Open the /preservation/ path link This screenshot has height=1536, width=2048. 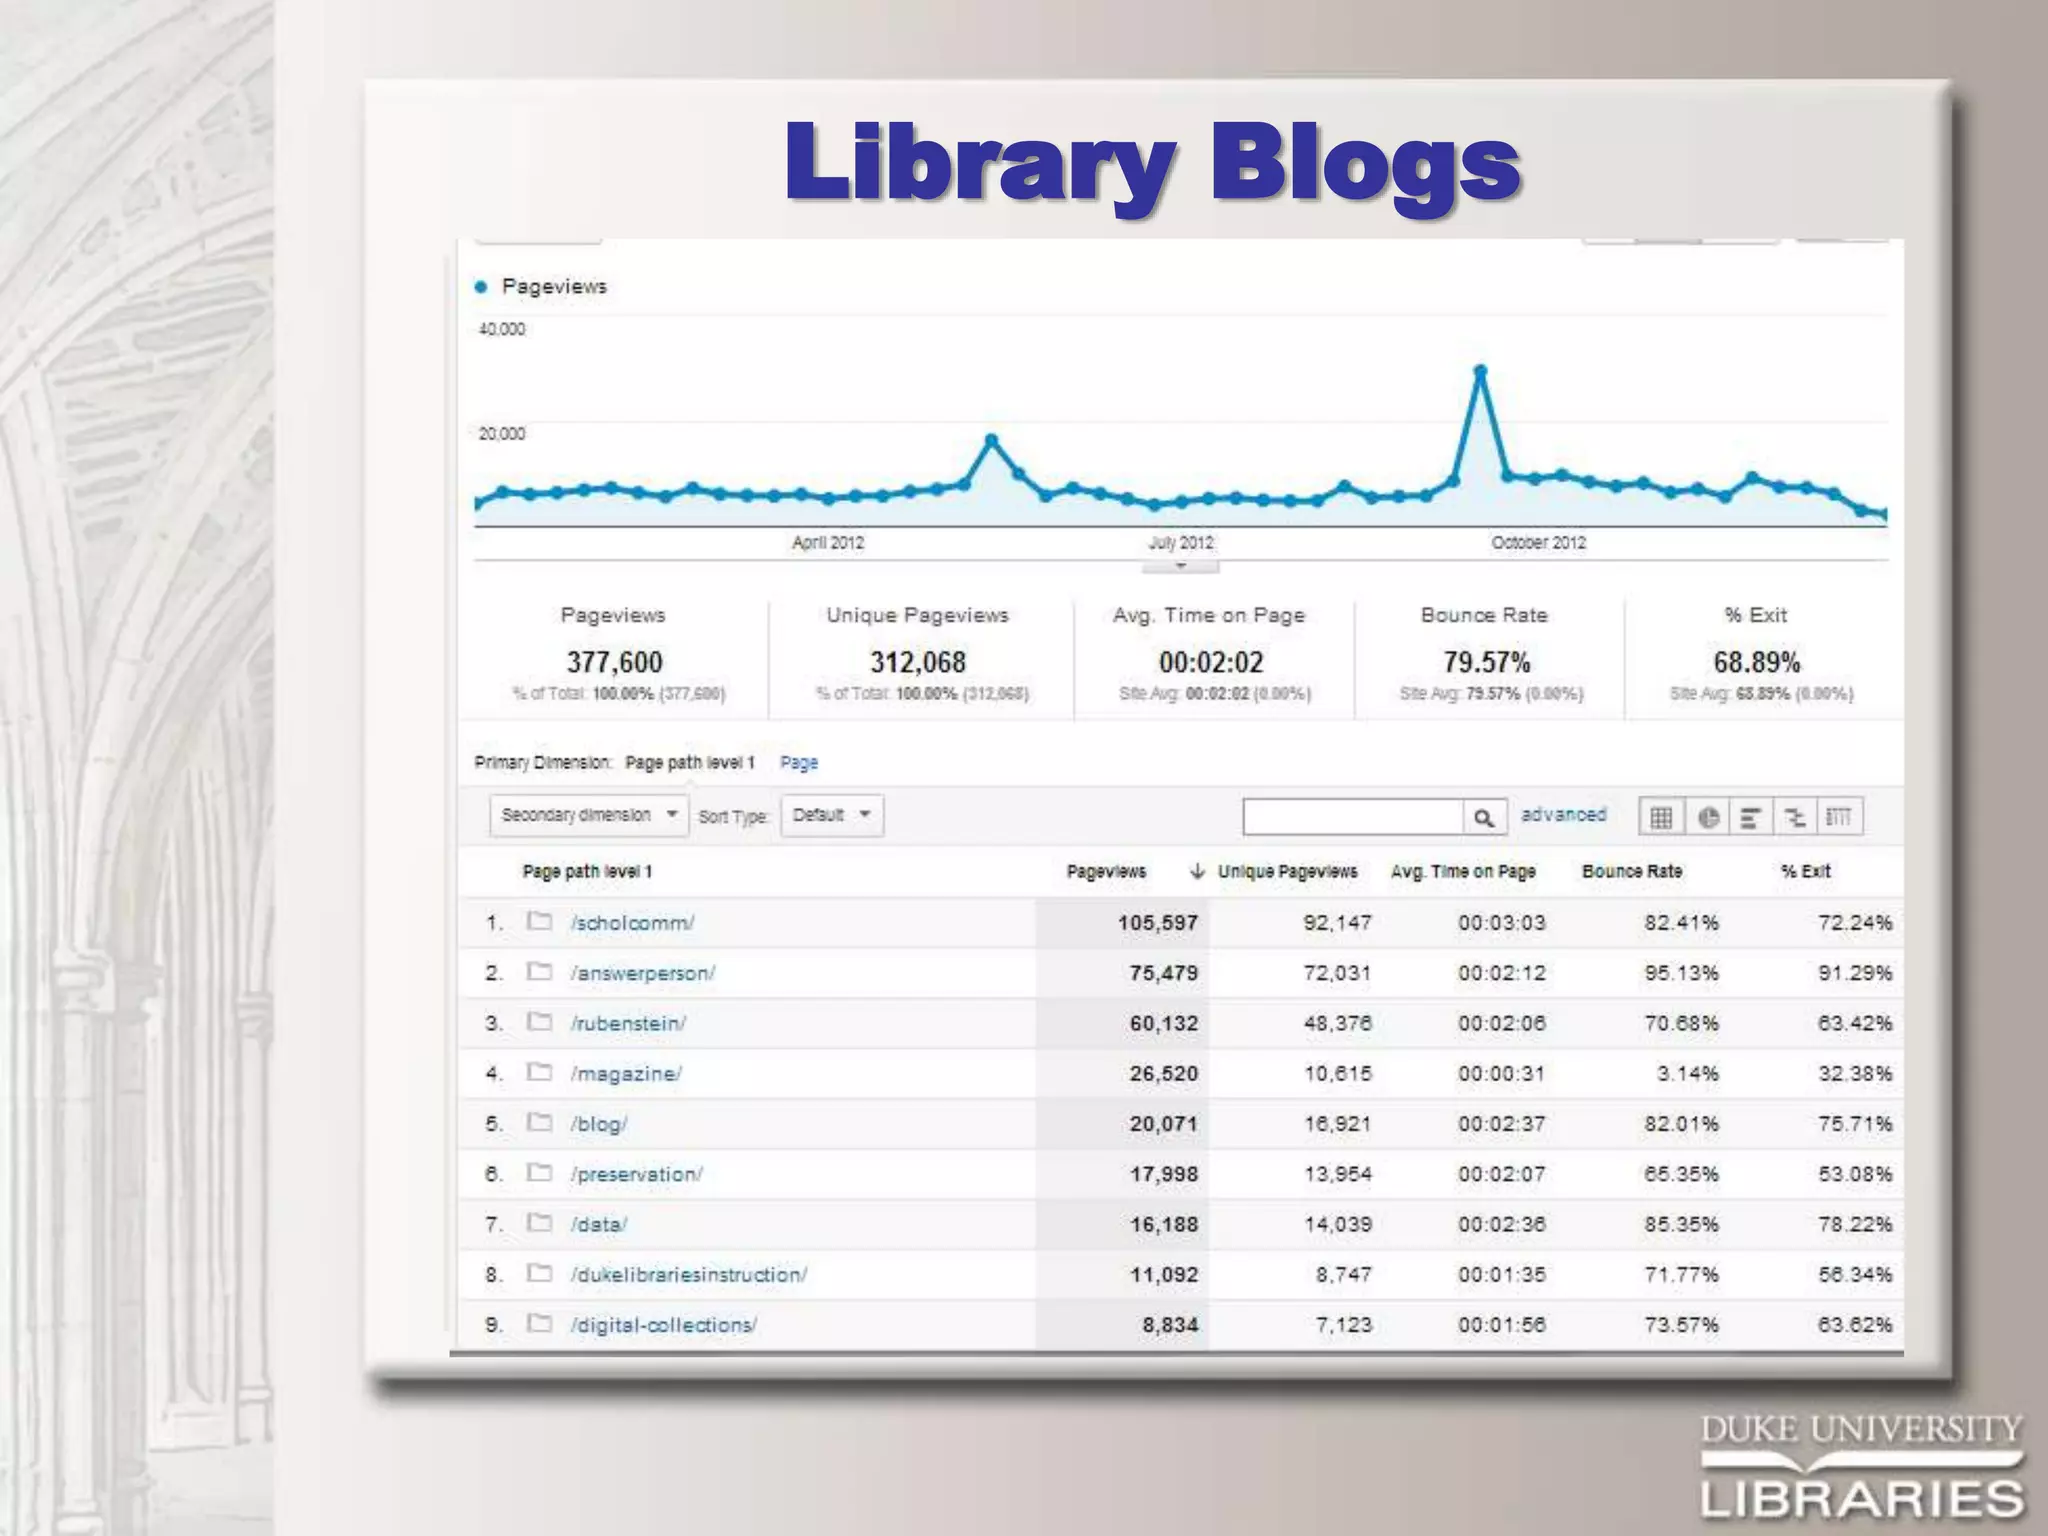coord(637,1173)
